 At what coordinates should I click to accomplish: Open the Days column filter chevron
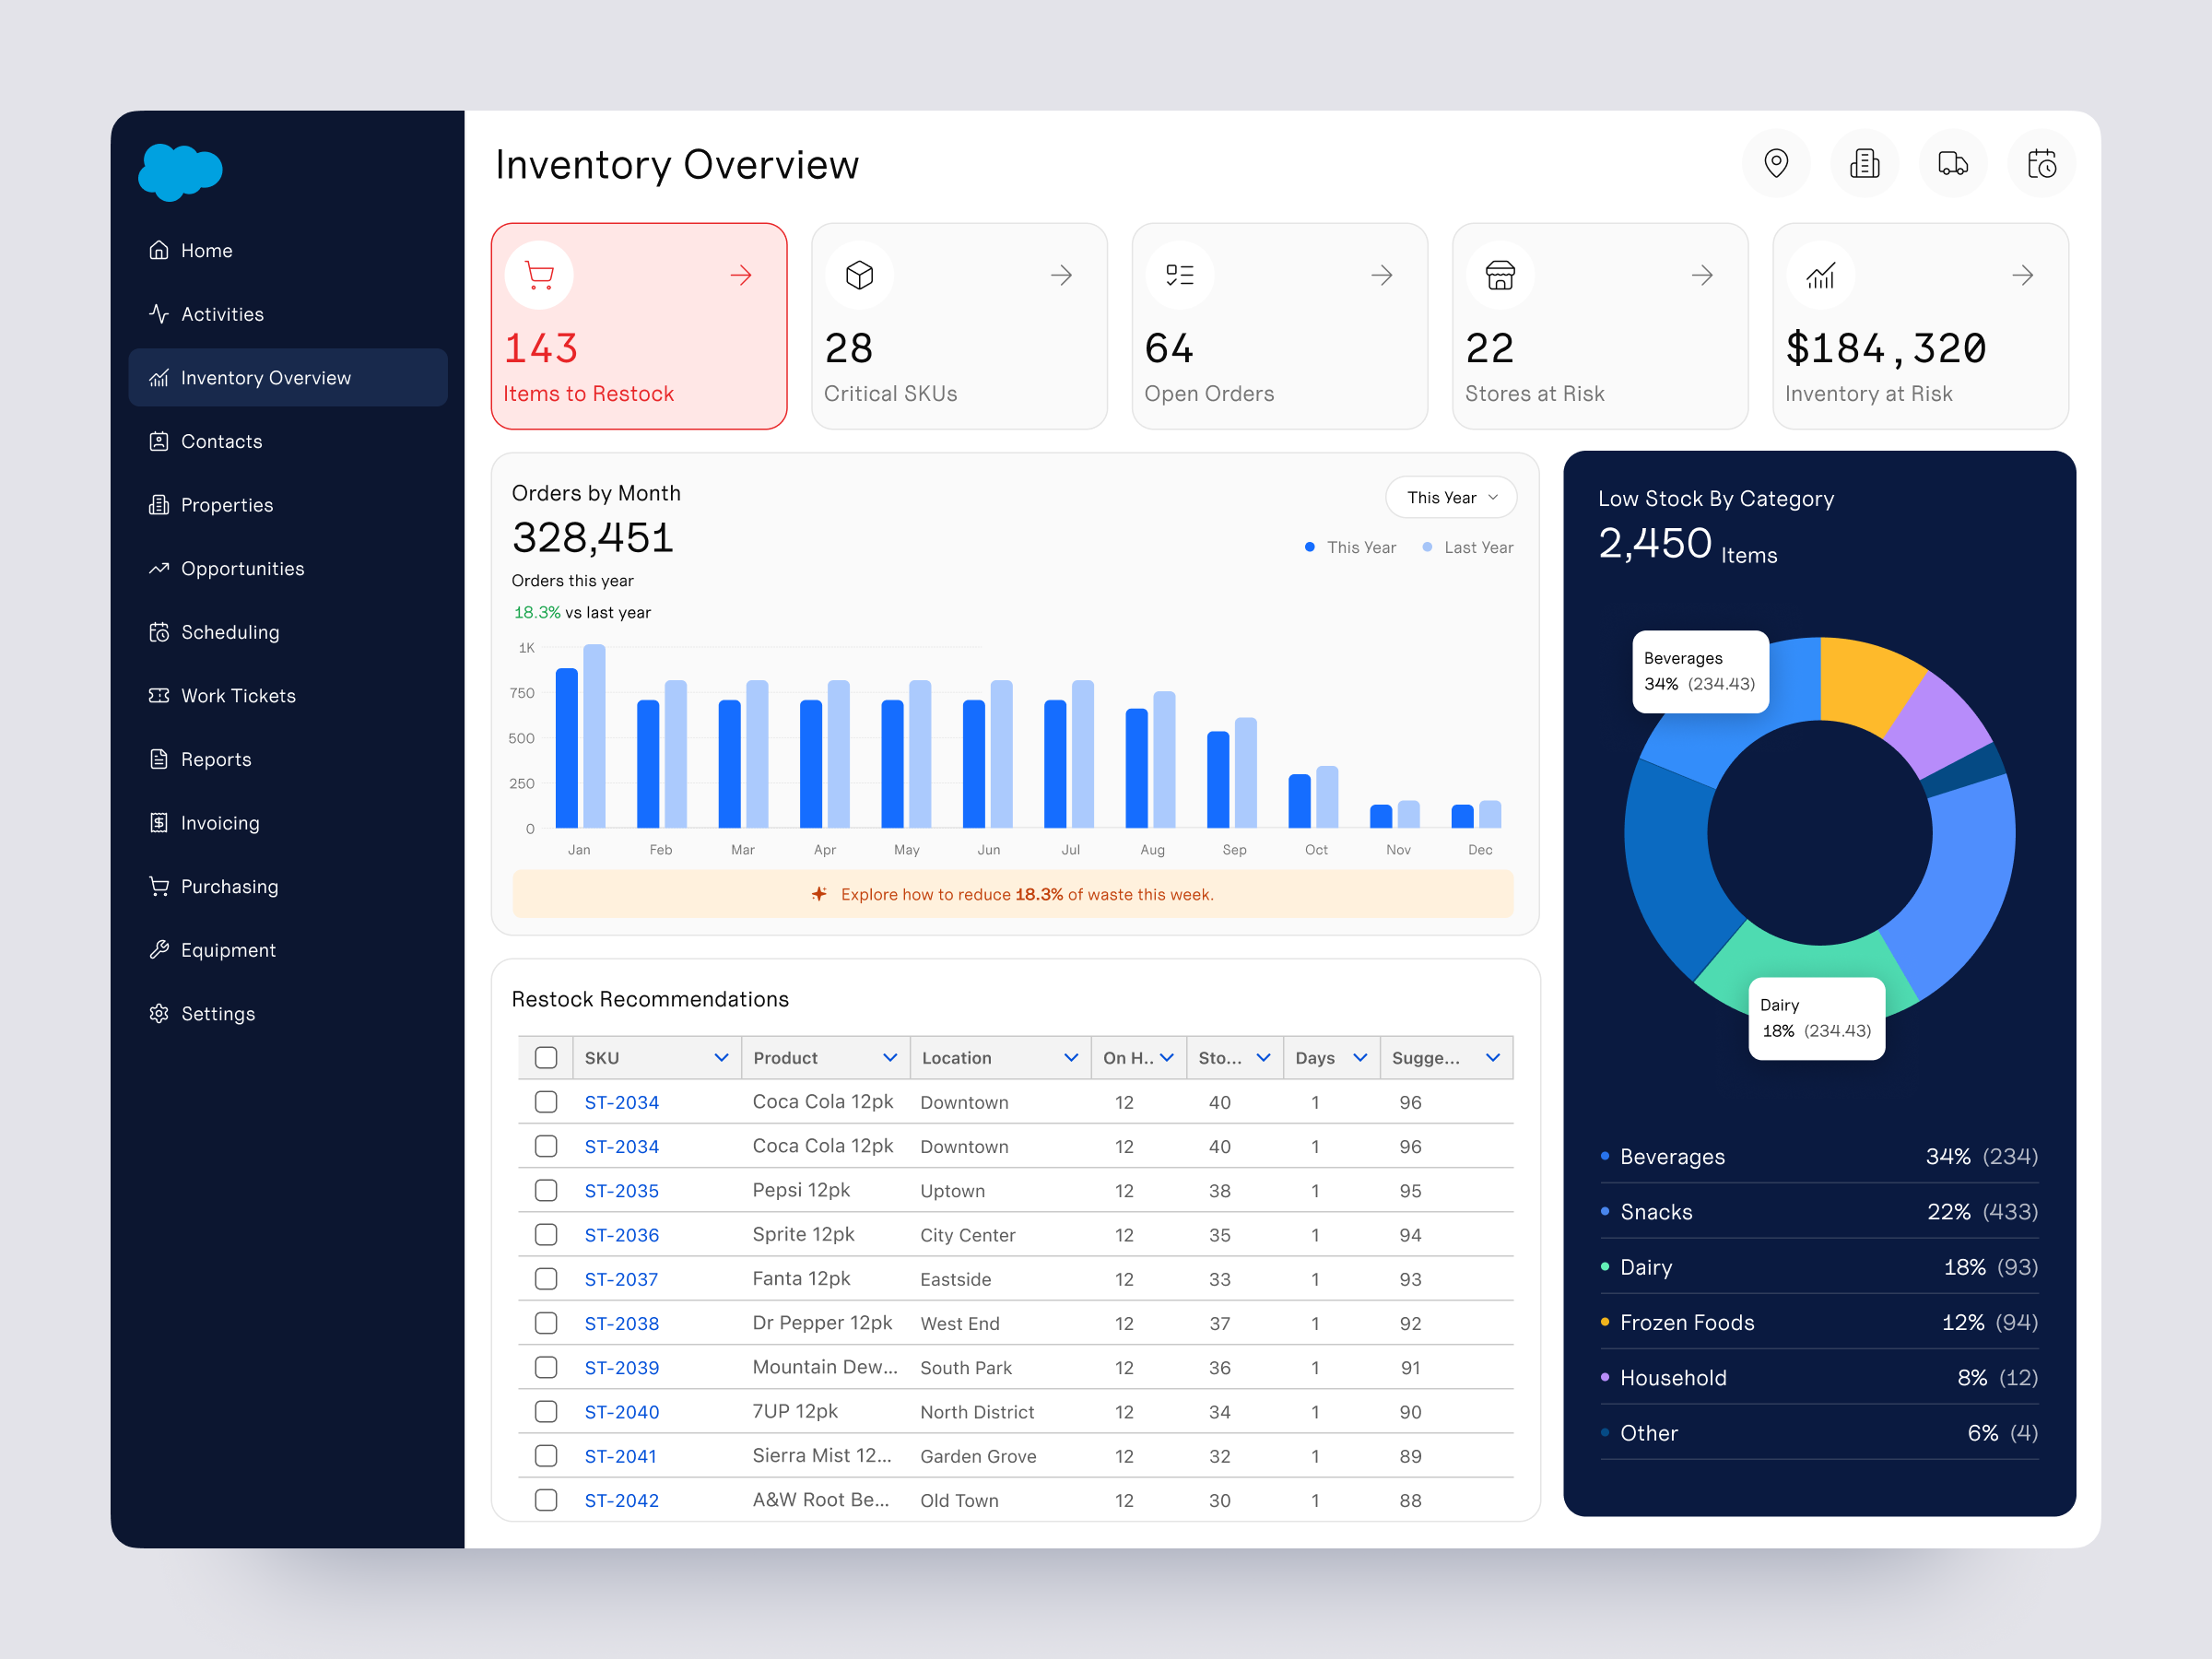[x=1360, y=1058]
